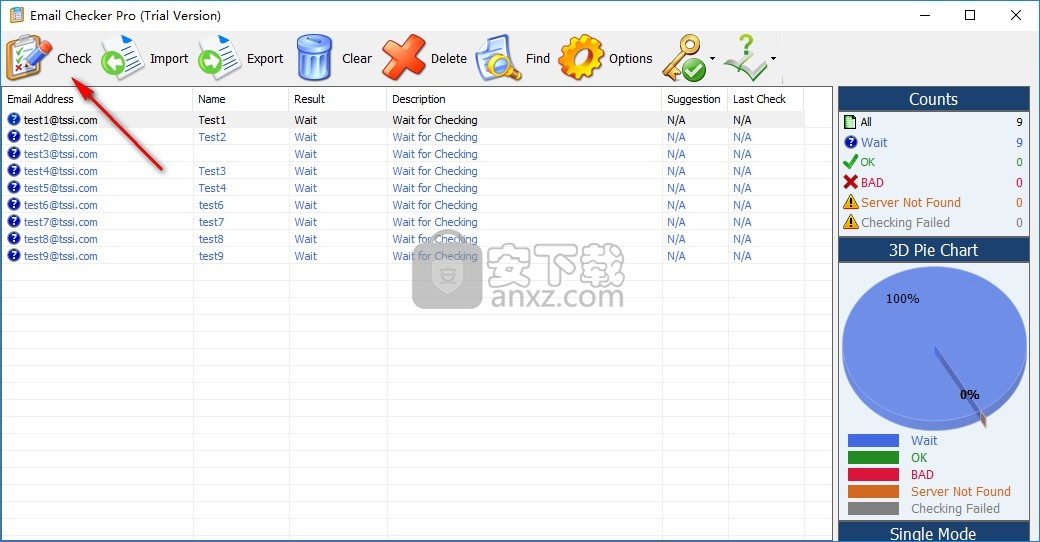This screenshot has height=542, width=1040.
Task: Click the question icon for test9@tssi.com
Action: [14, 255]
